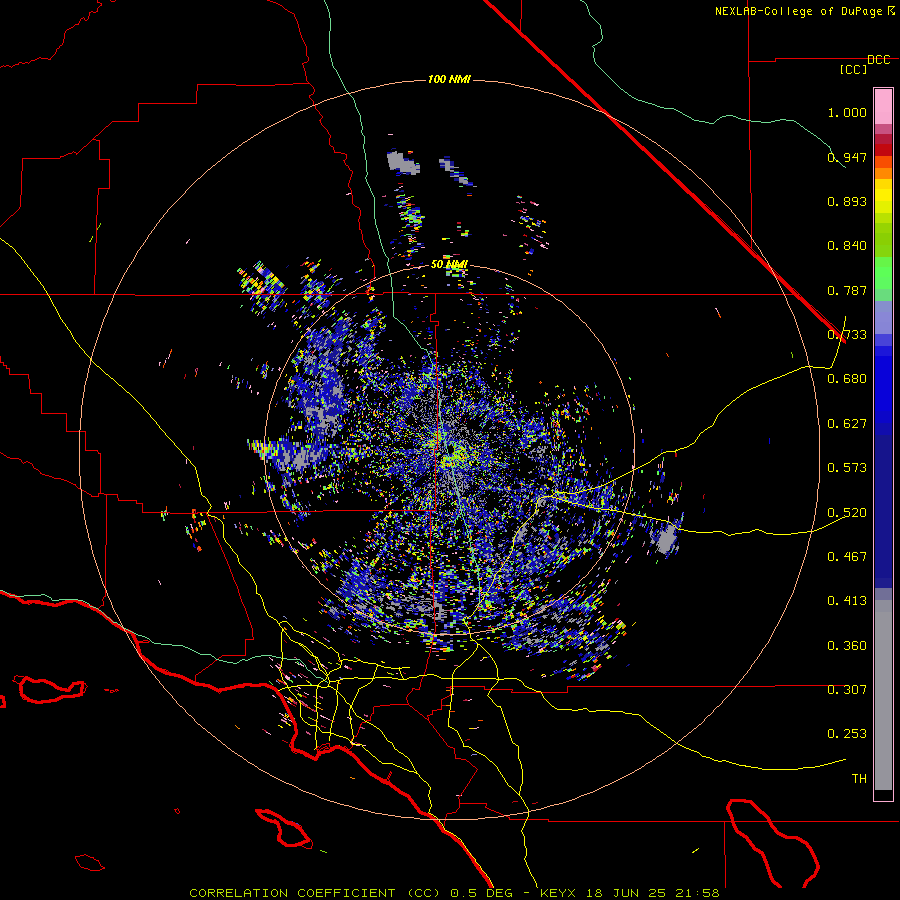Viewport: 900px width, 900px height.
Task: Select the DCC label above the scale
Action: point(879,60)
